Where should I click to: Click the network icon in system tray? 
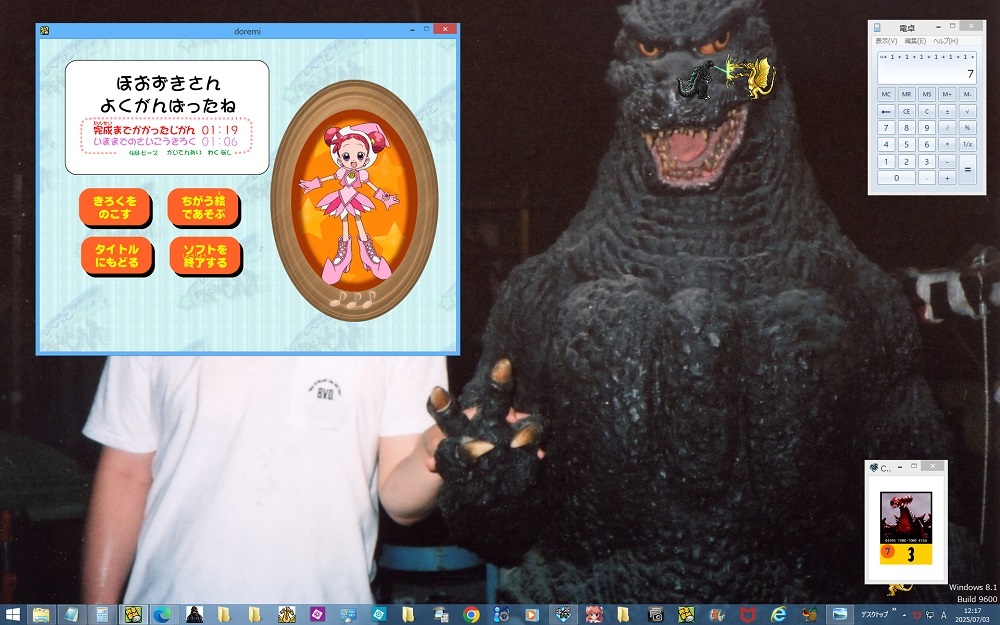click(930, 615)
